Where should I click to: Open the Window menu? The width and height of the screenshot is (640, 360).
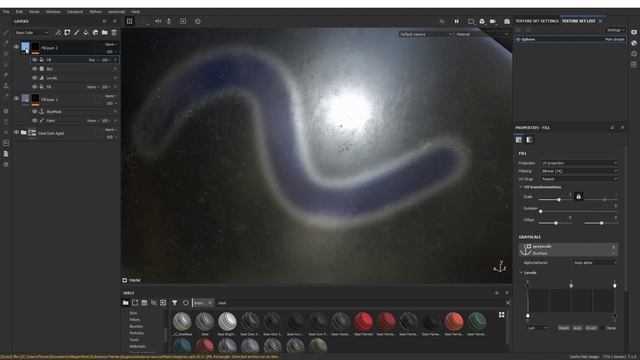pyautogui.click(x=53, y=12)
